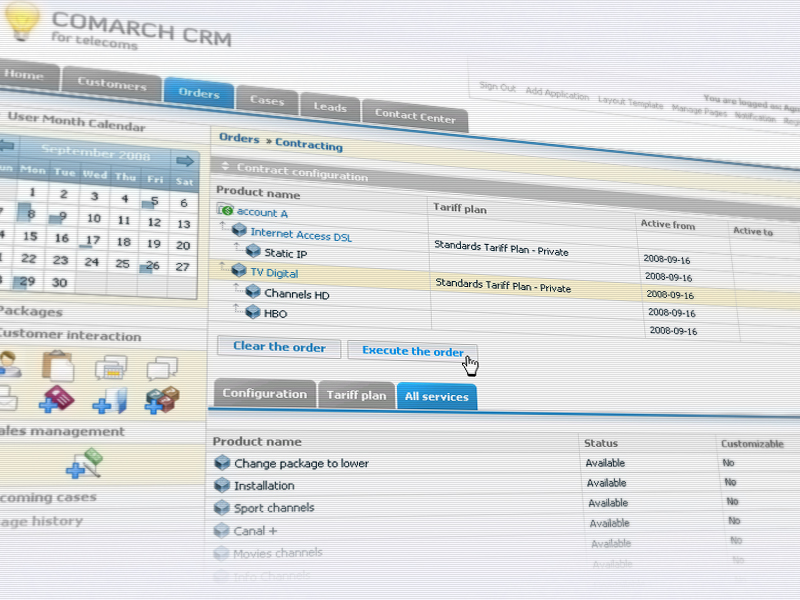Image resolution: width=800 pixels, height=600 pixels.
Task: Click the cube icon beside Installation
Action: (x=222, y=485)
